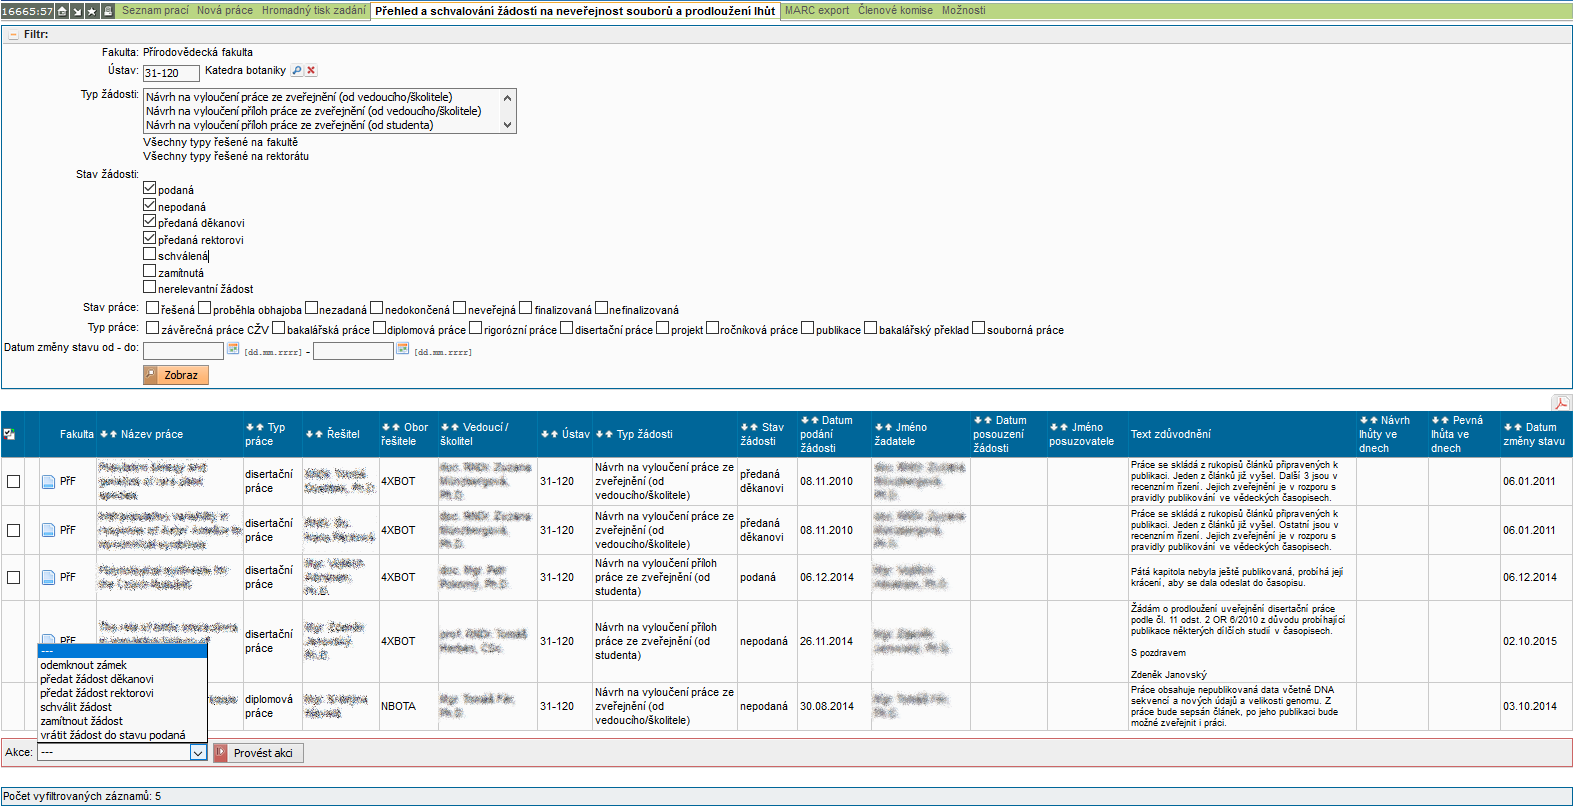The width and height of the screenshot is (1577, 810).
Task: Choose 'schválit žádost' from the action dropdown
Action: (76, 707)
